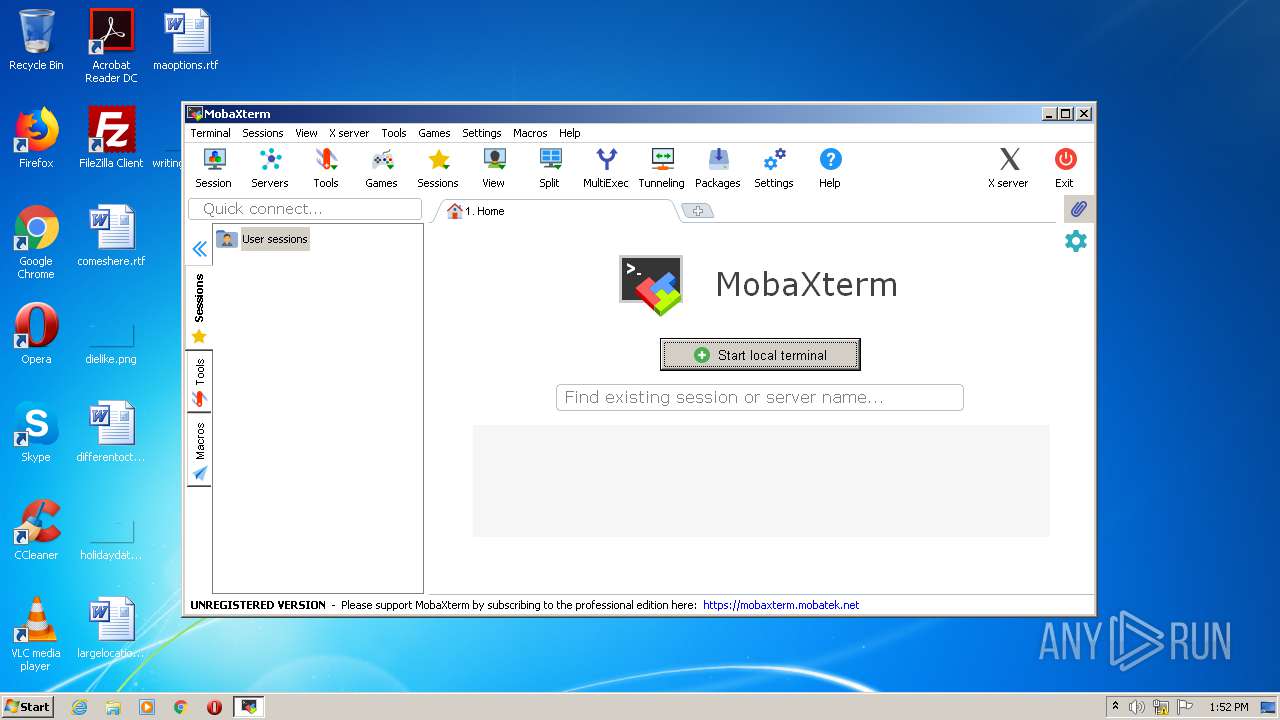Viewport: 1280px width, 720px height.
Task: Open Google Chrome desktop shortcut
Action: 36,242
